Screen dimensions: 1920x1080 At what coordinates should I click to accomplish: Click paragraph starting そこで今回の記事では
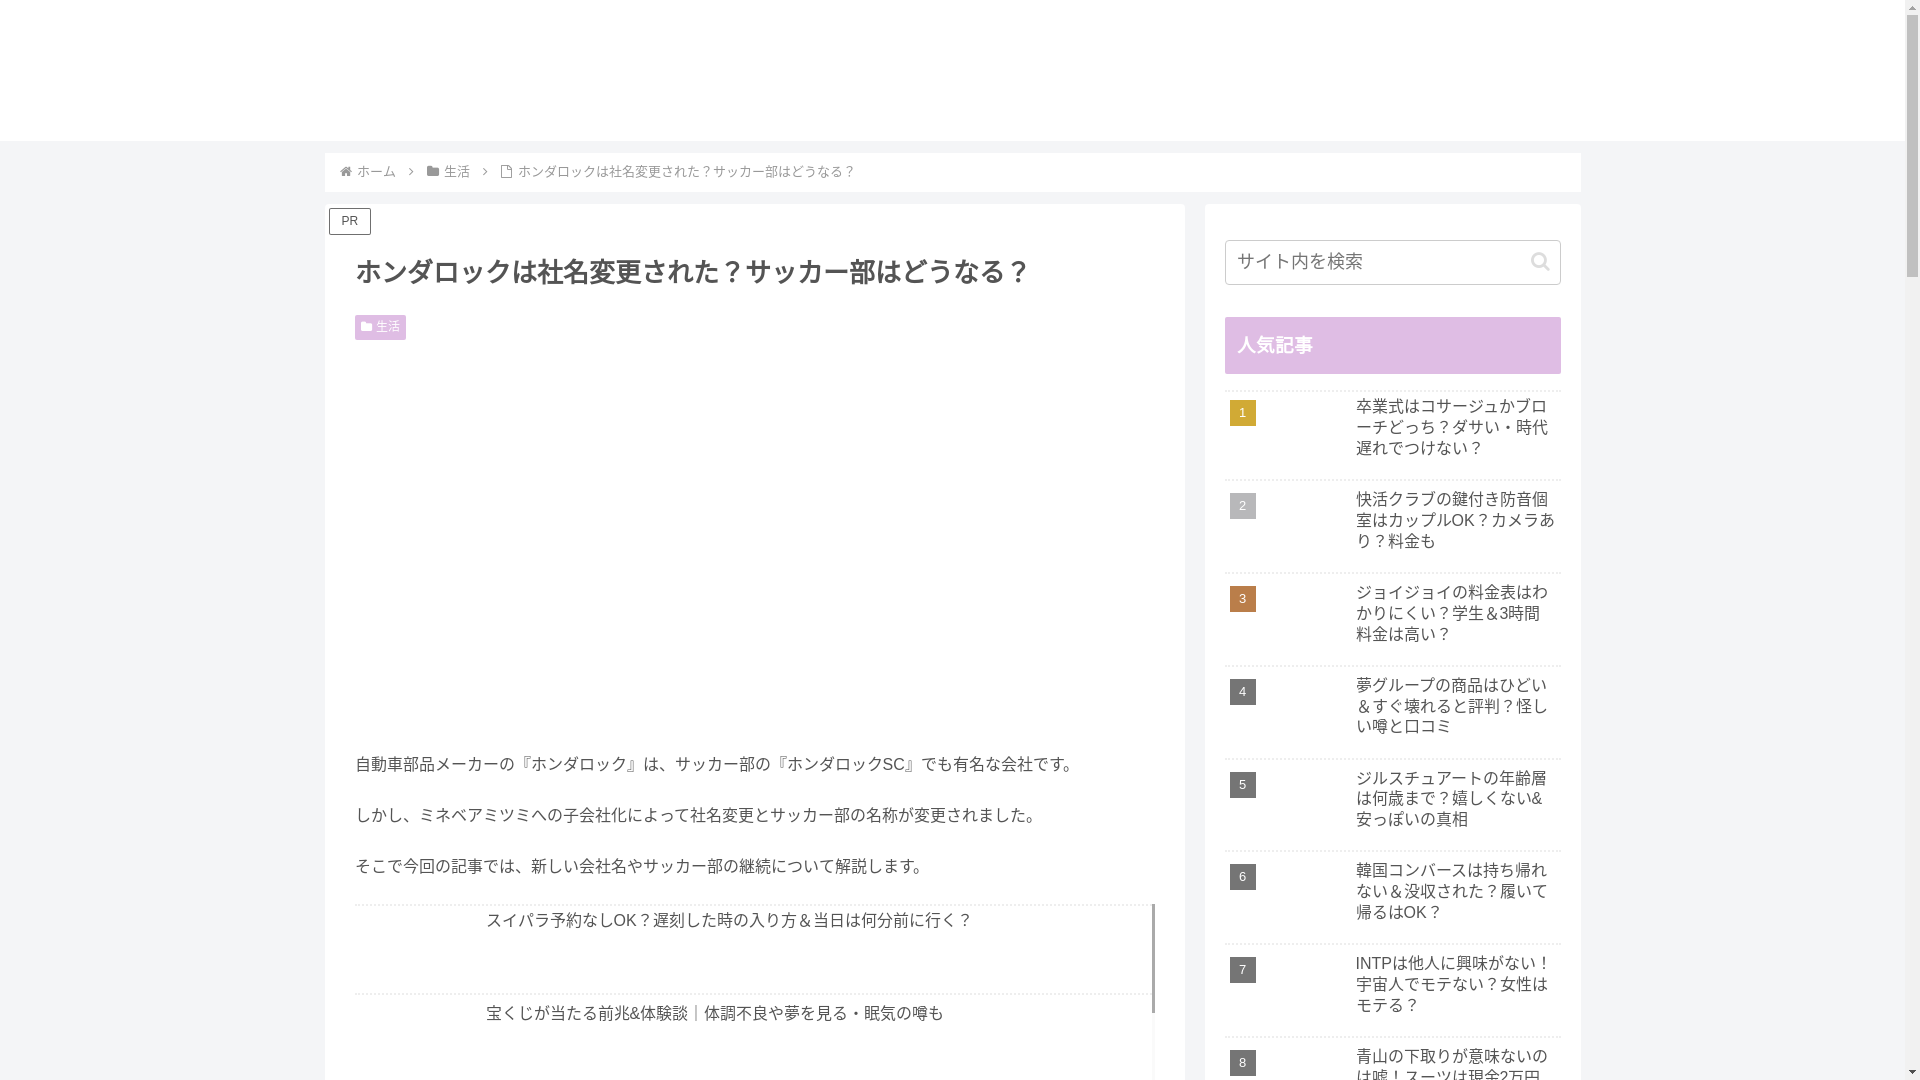click(642, 867)
